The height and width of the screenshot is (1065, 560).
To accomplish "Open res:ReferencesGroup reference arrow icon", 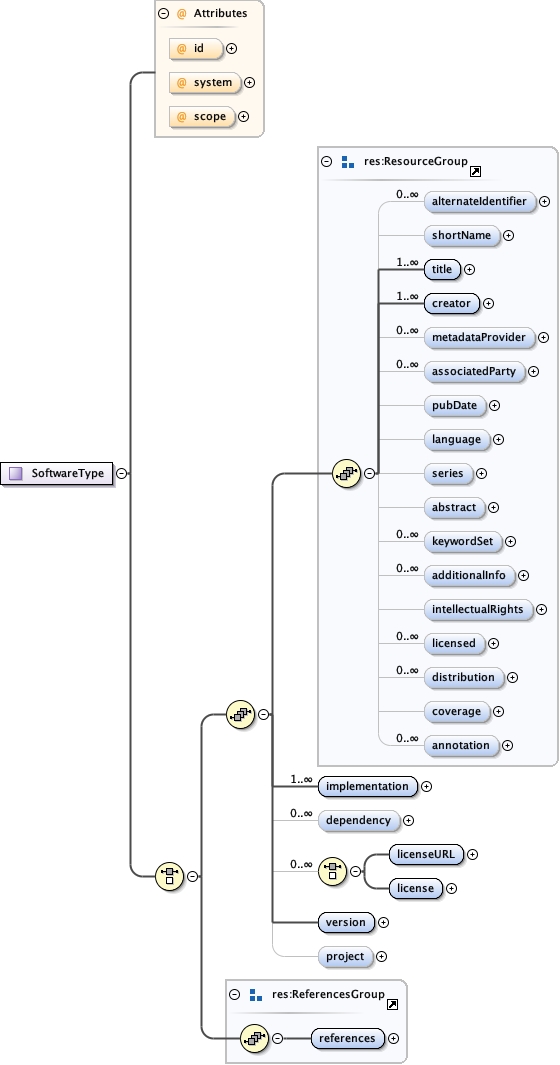I will click(392, 1005).
